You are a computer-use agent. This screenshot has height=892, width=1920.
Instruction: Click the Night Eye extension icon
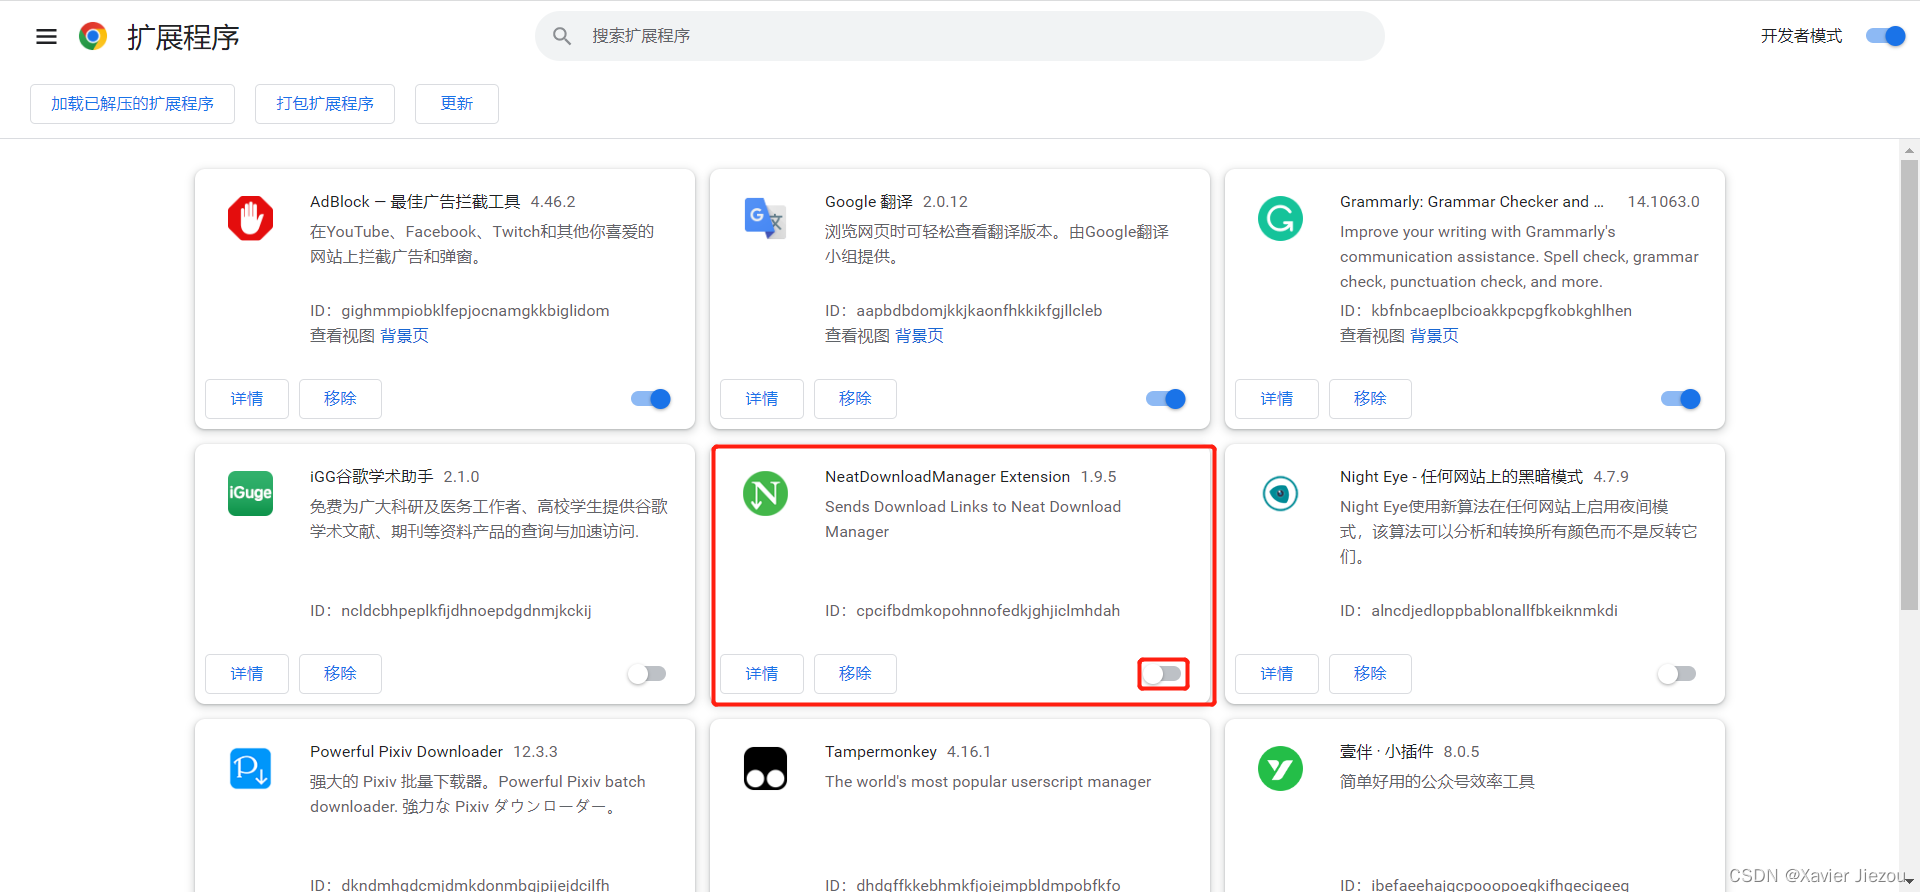click(1280, 493)
